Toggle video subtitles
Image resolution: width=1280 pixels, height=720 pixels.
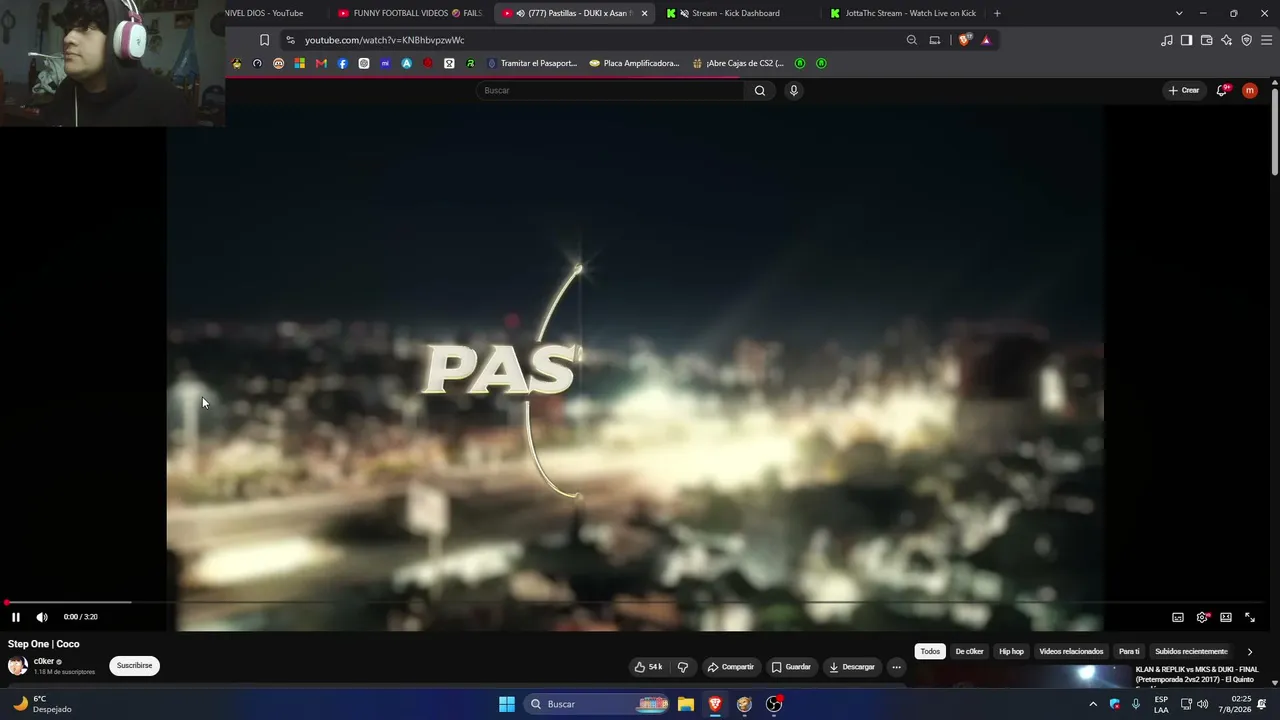click(x=1178, y=617)
